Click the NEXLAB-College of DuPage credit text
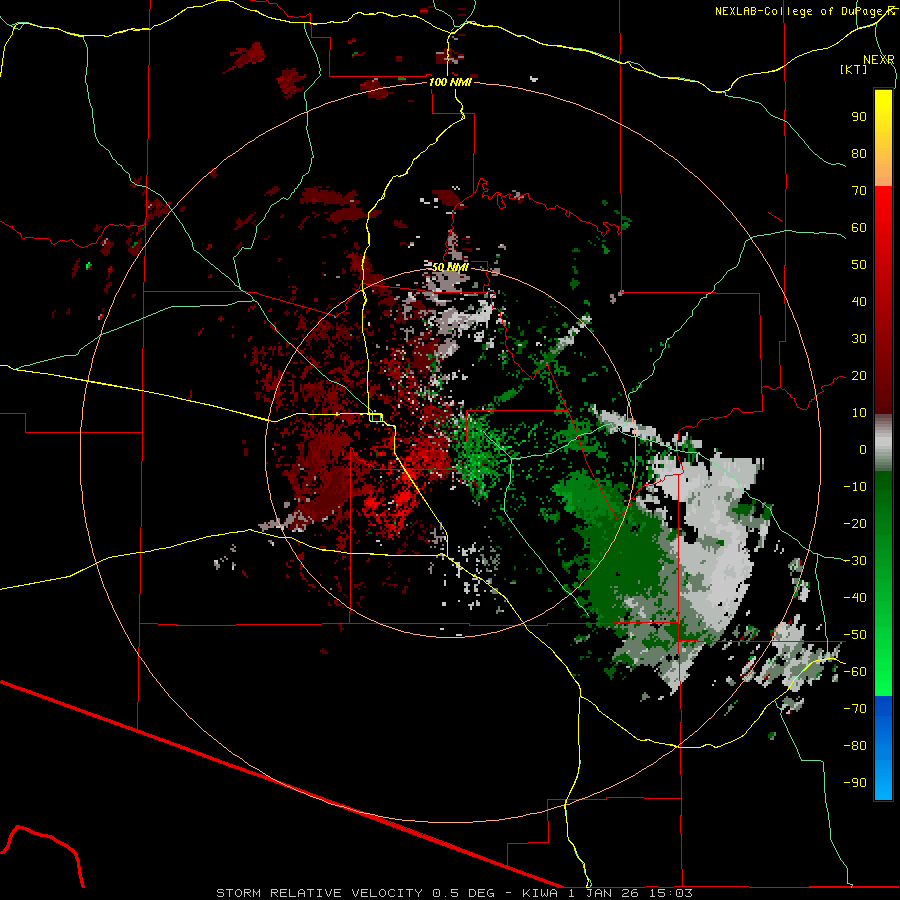Viewport: 900px width, 900px height. click(804, 11)
